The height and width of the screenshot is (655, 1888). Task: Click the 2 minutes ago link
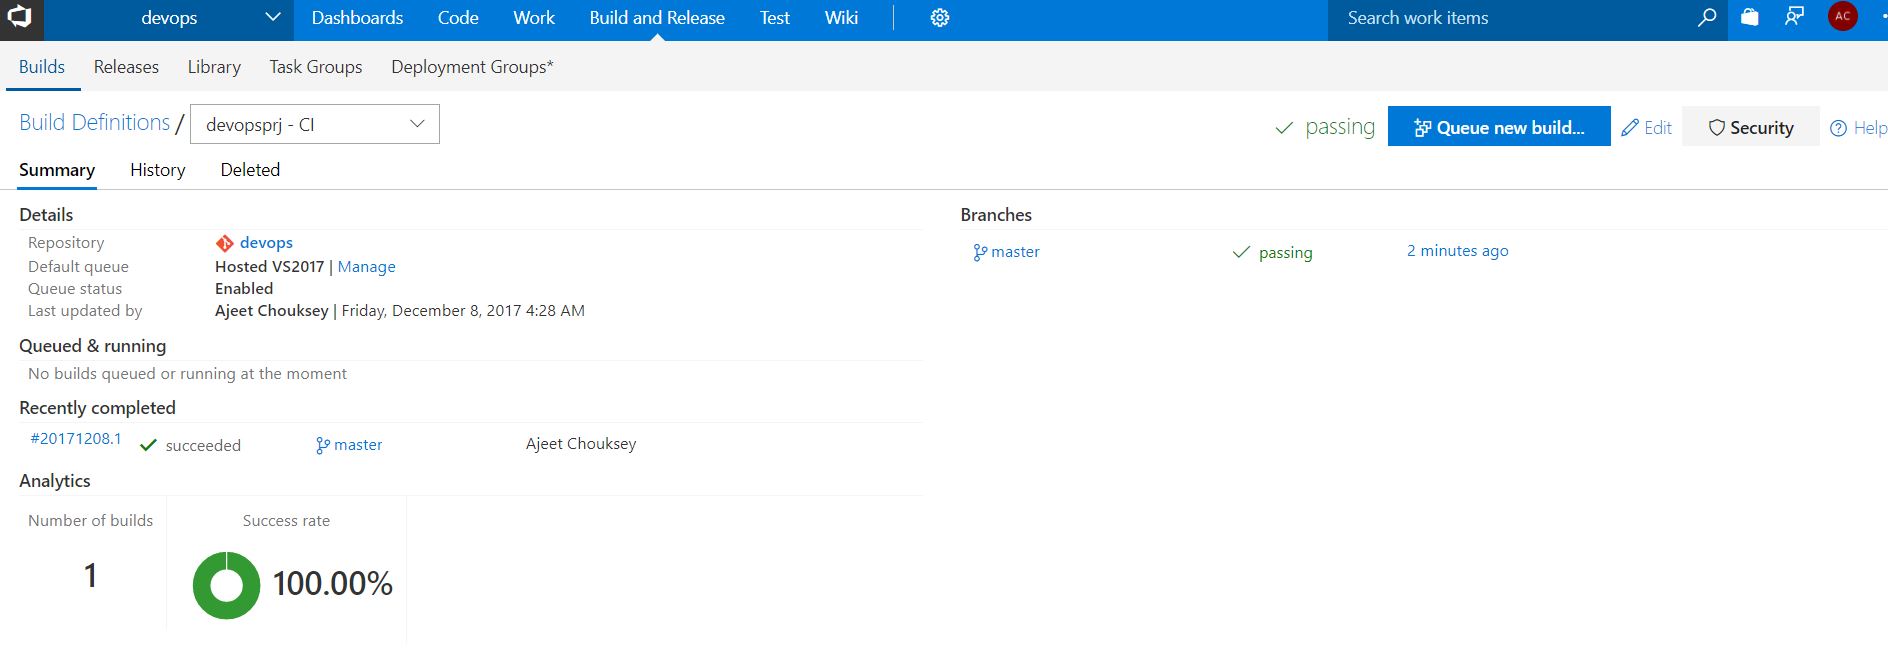pyautogui.click(x=1458, y=251)
